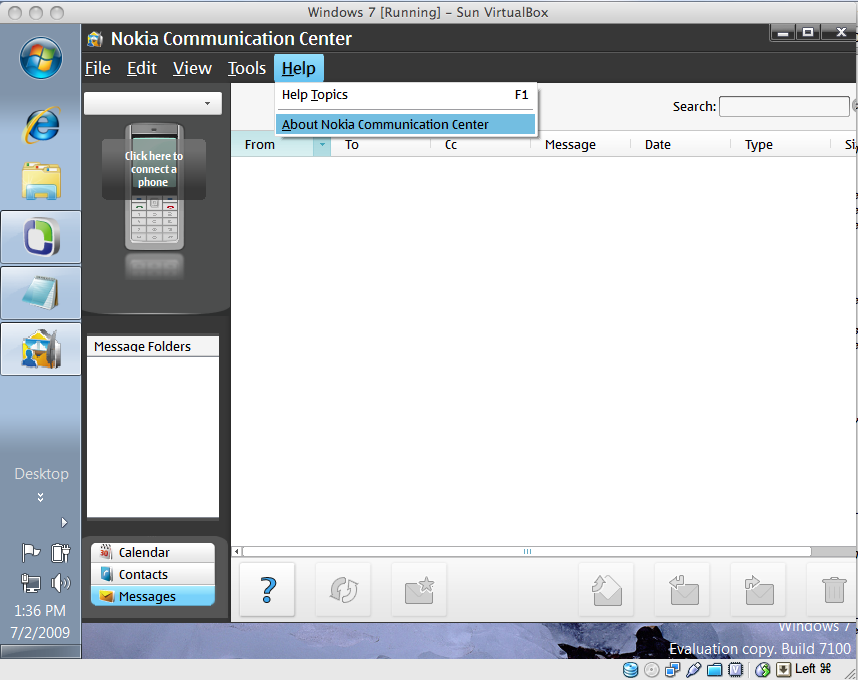Image resolution: width=858 pixels, height=680 pixels.
Task: Close the open Help menu
Action: pos(299,68)
